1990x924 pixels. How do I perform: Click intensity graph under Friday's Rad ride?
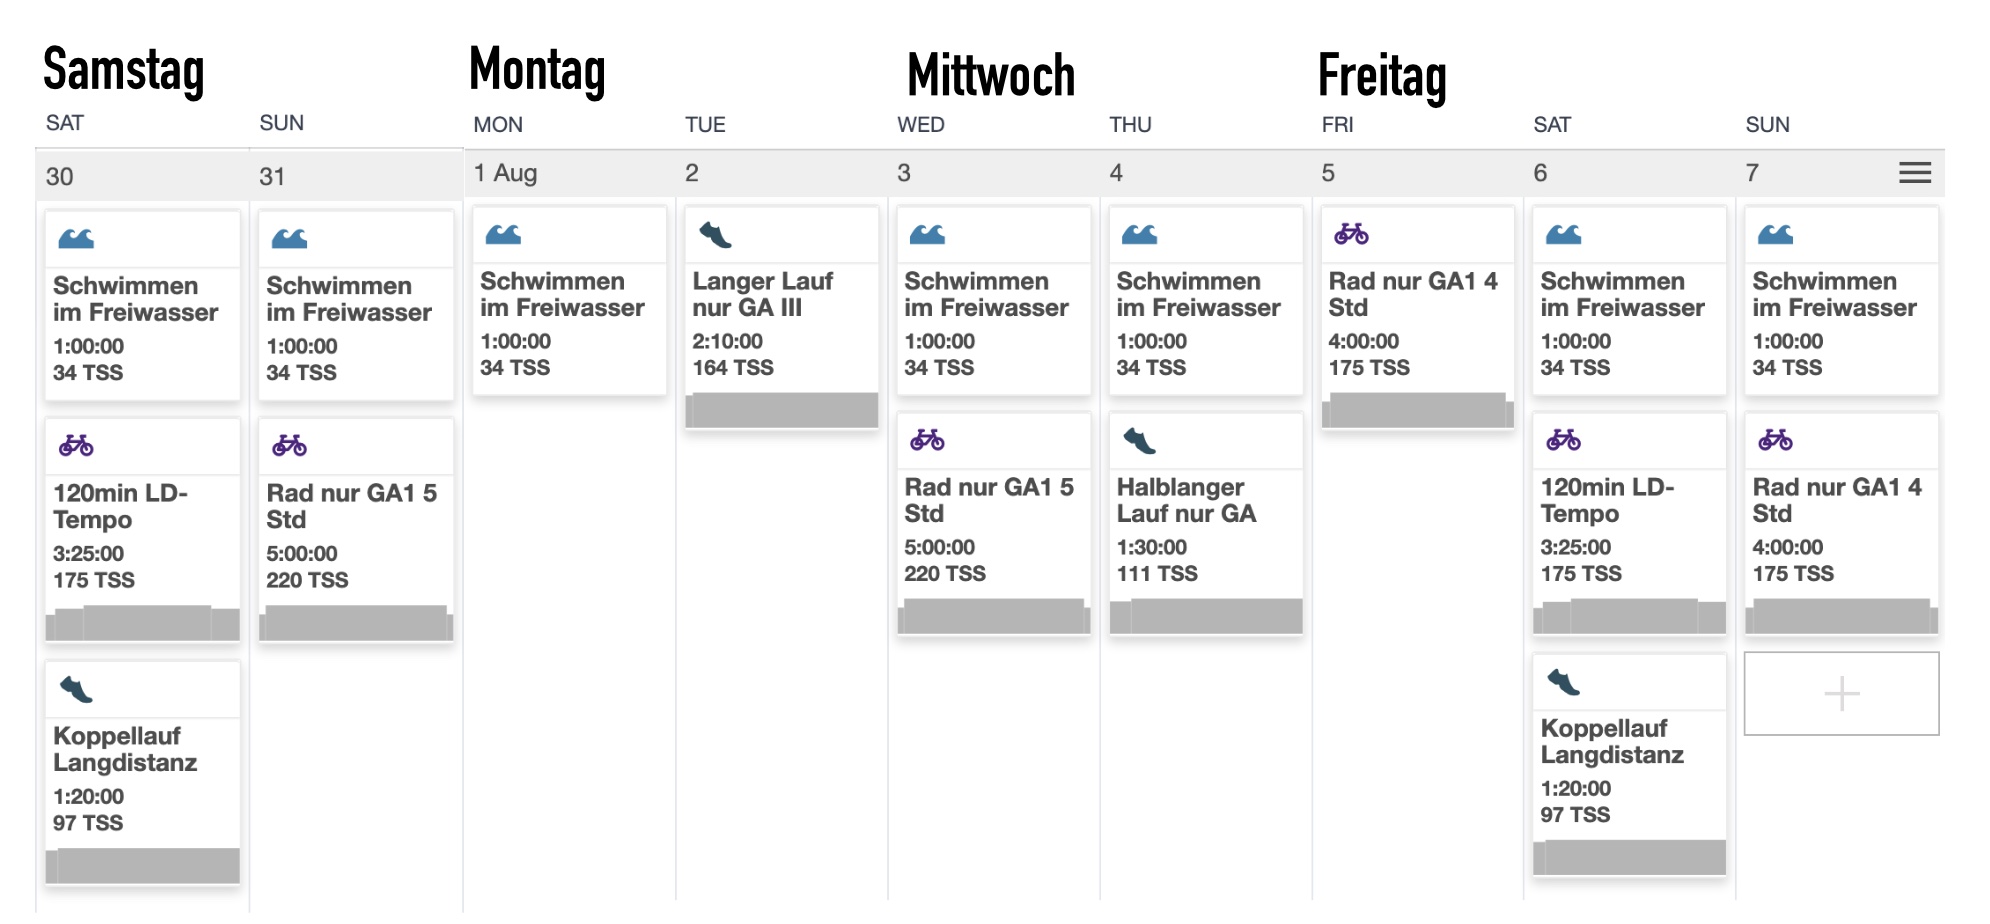click(x=1417, y=410)
